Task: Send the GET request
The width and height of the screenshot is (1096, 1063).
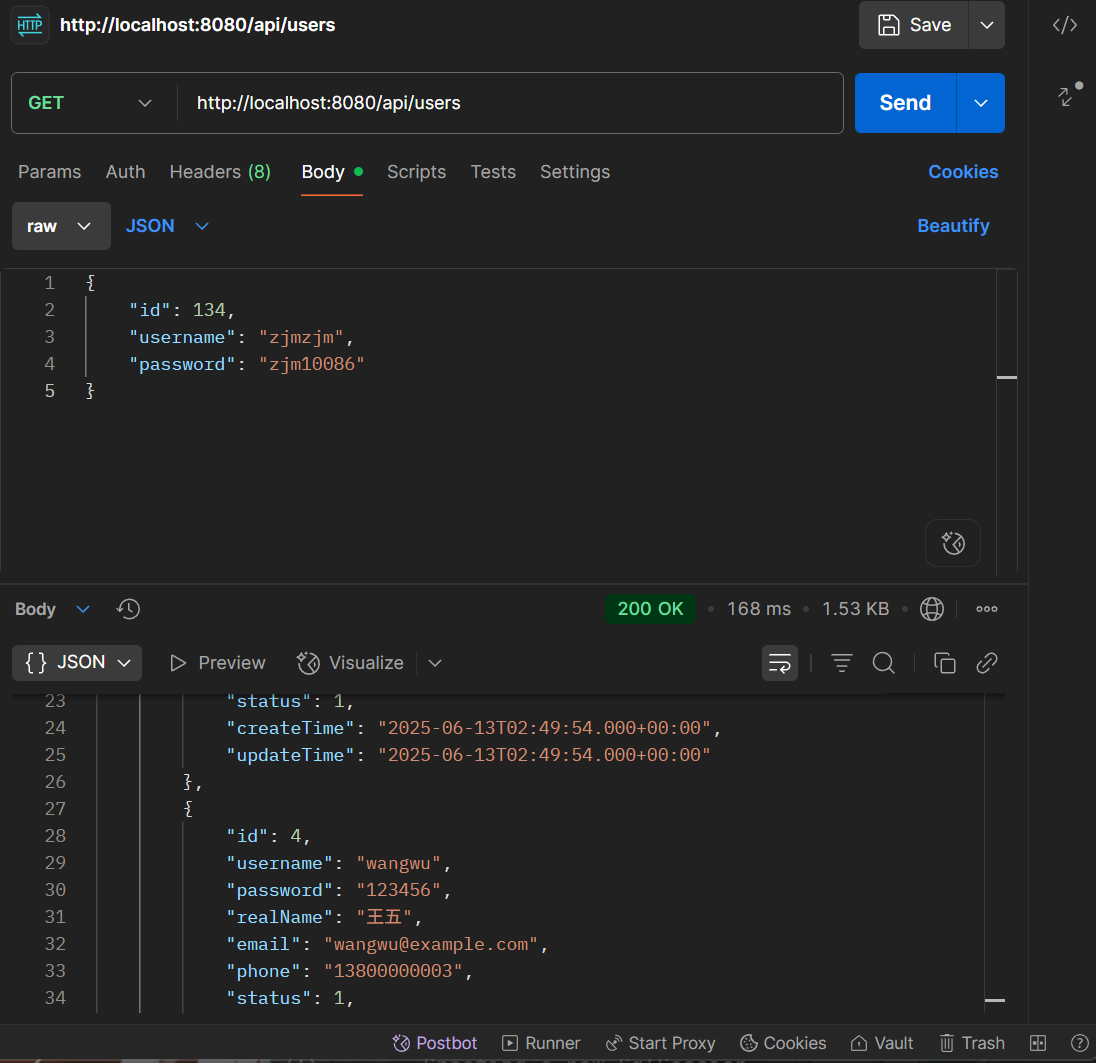Action: pos(905,103)
